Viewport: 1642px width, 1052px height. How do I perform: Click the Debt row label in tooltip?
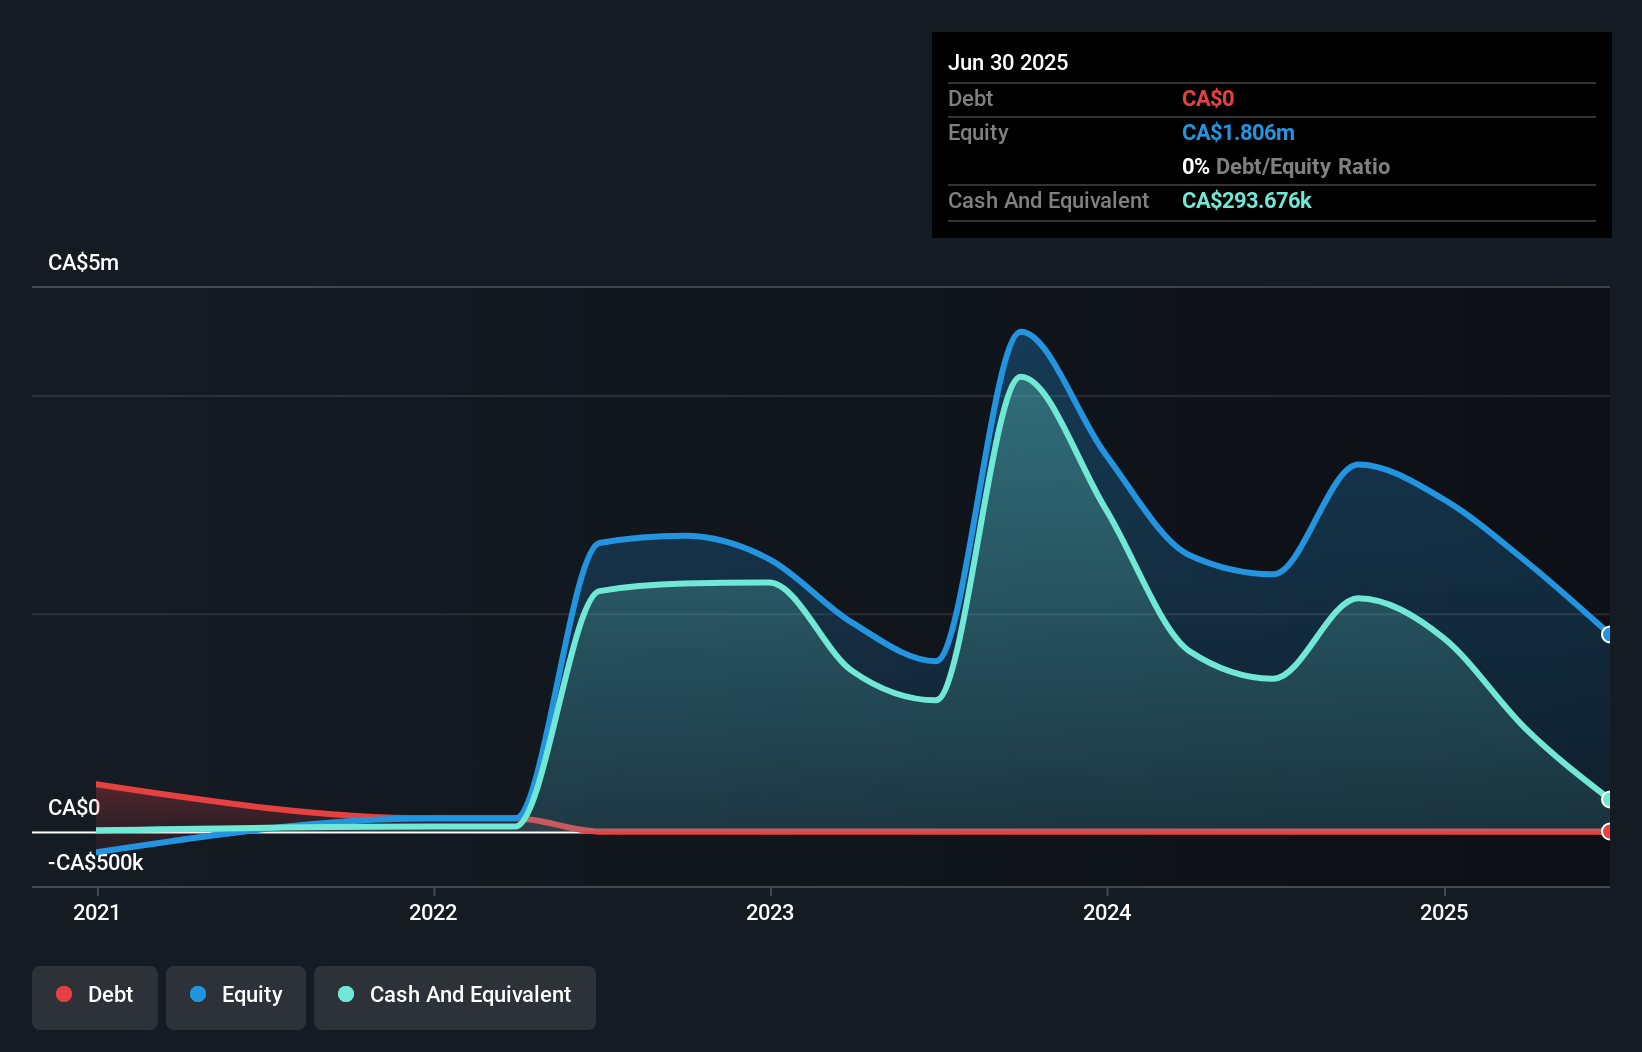click(970, 98)
